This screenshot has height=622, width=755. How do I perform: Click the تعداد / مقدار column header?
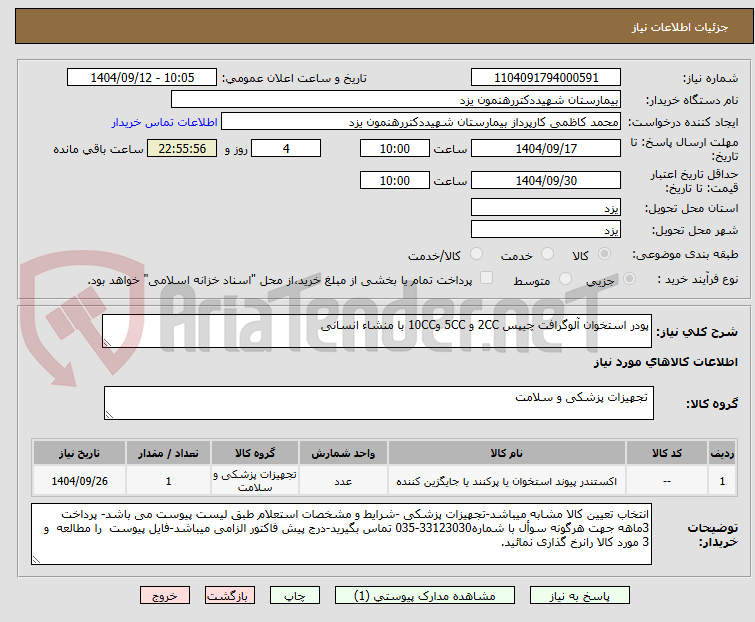[x=168, y=453]
